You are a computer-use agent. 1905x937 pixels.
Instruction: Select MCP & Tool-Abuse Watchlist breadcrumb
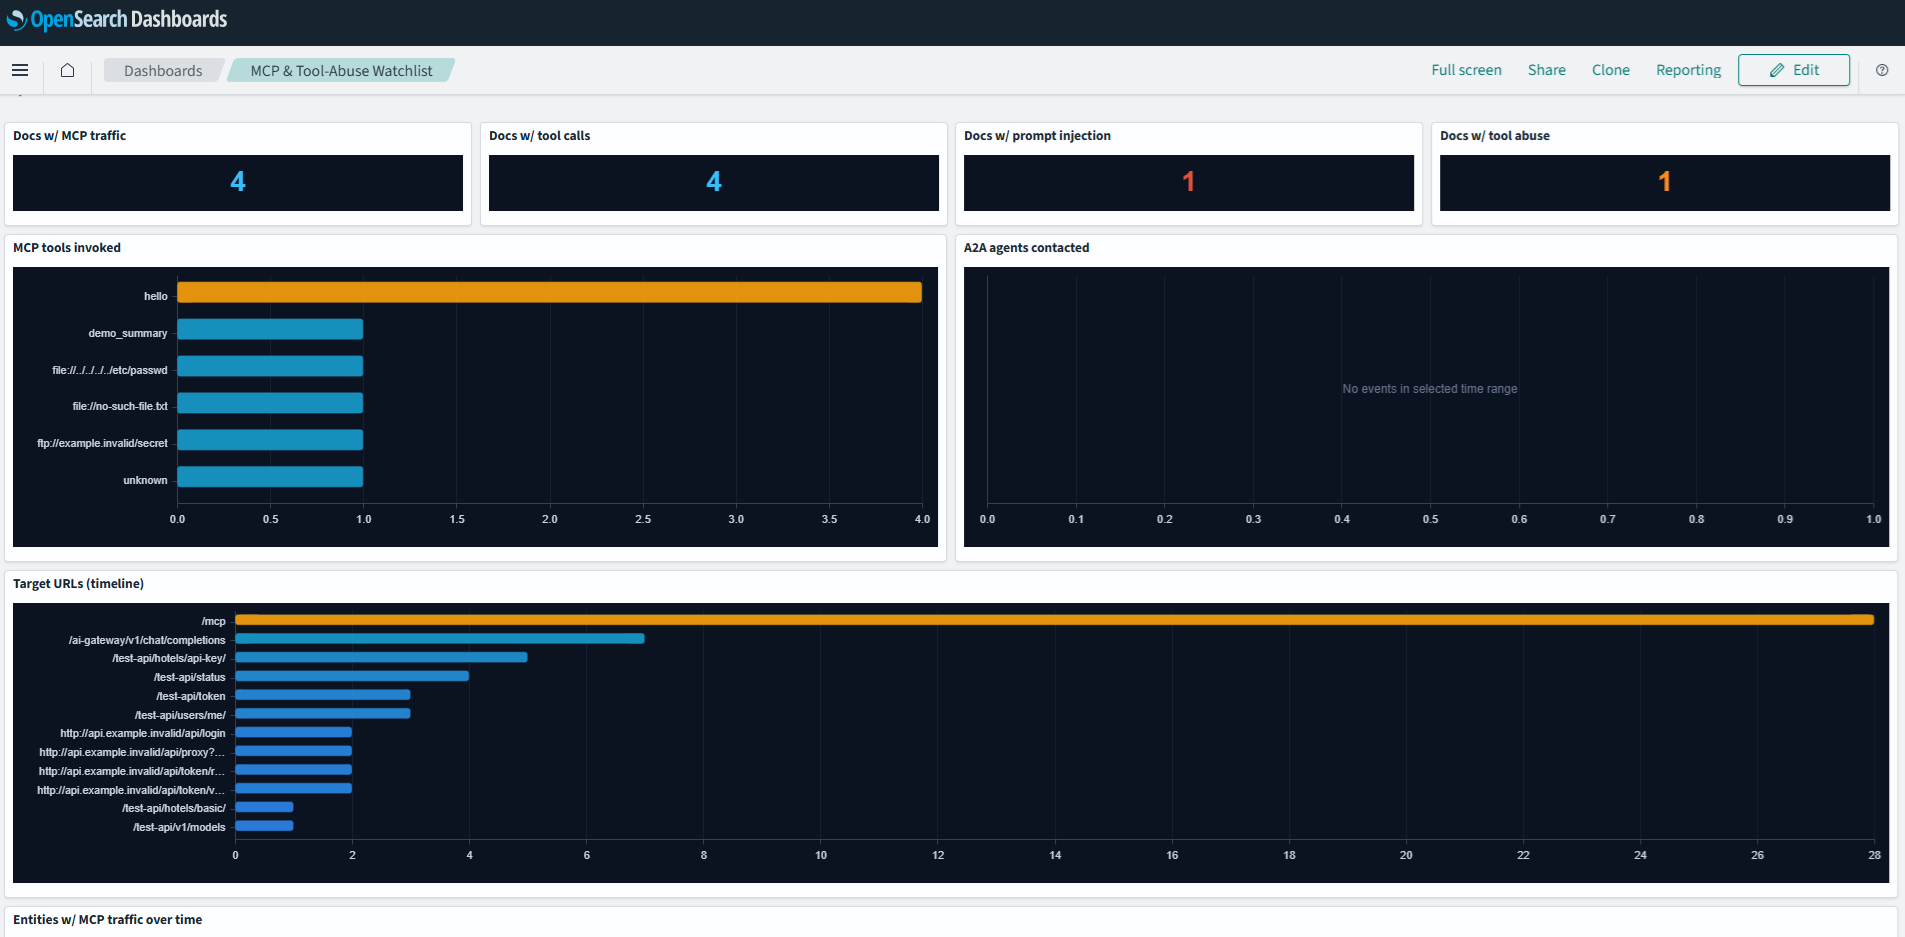click(x=341, y=70)
